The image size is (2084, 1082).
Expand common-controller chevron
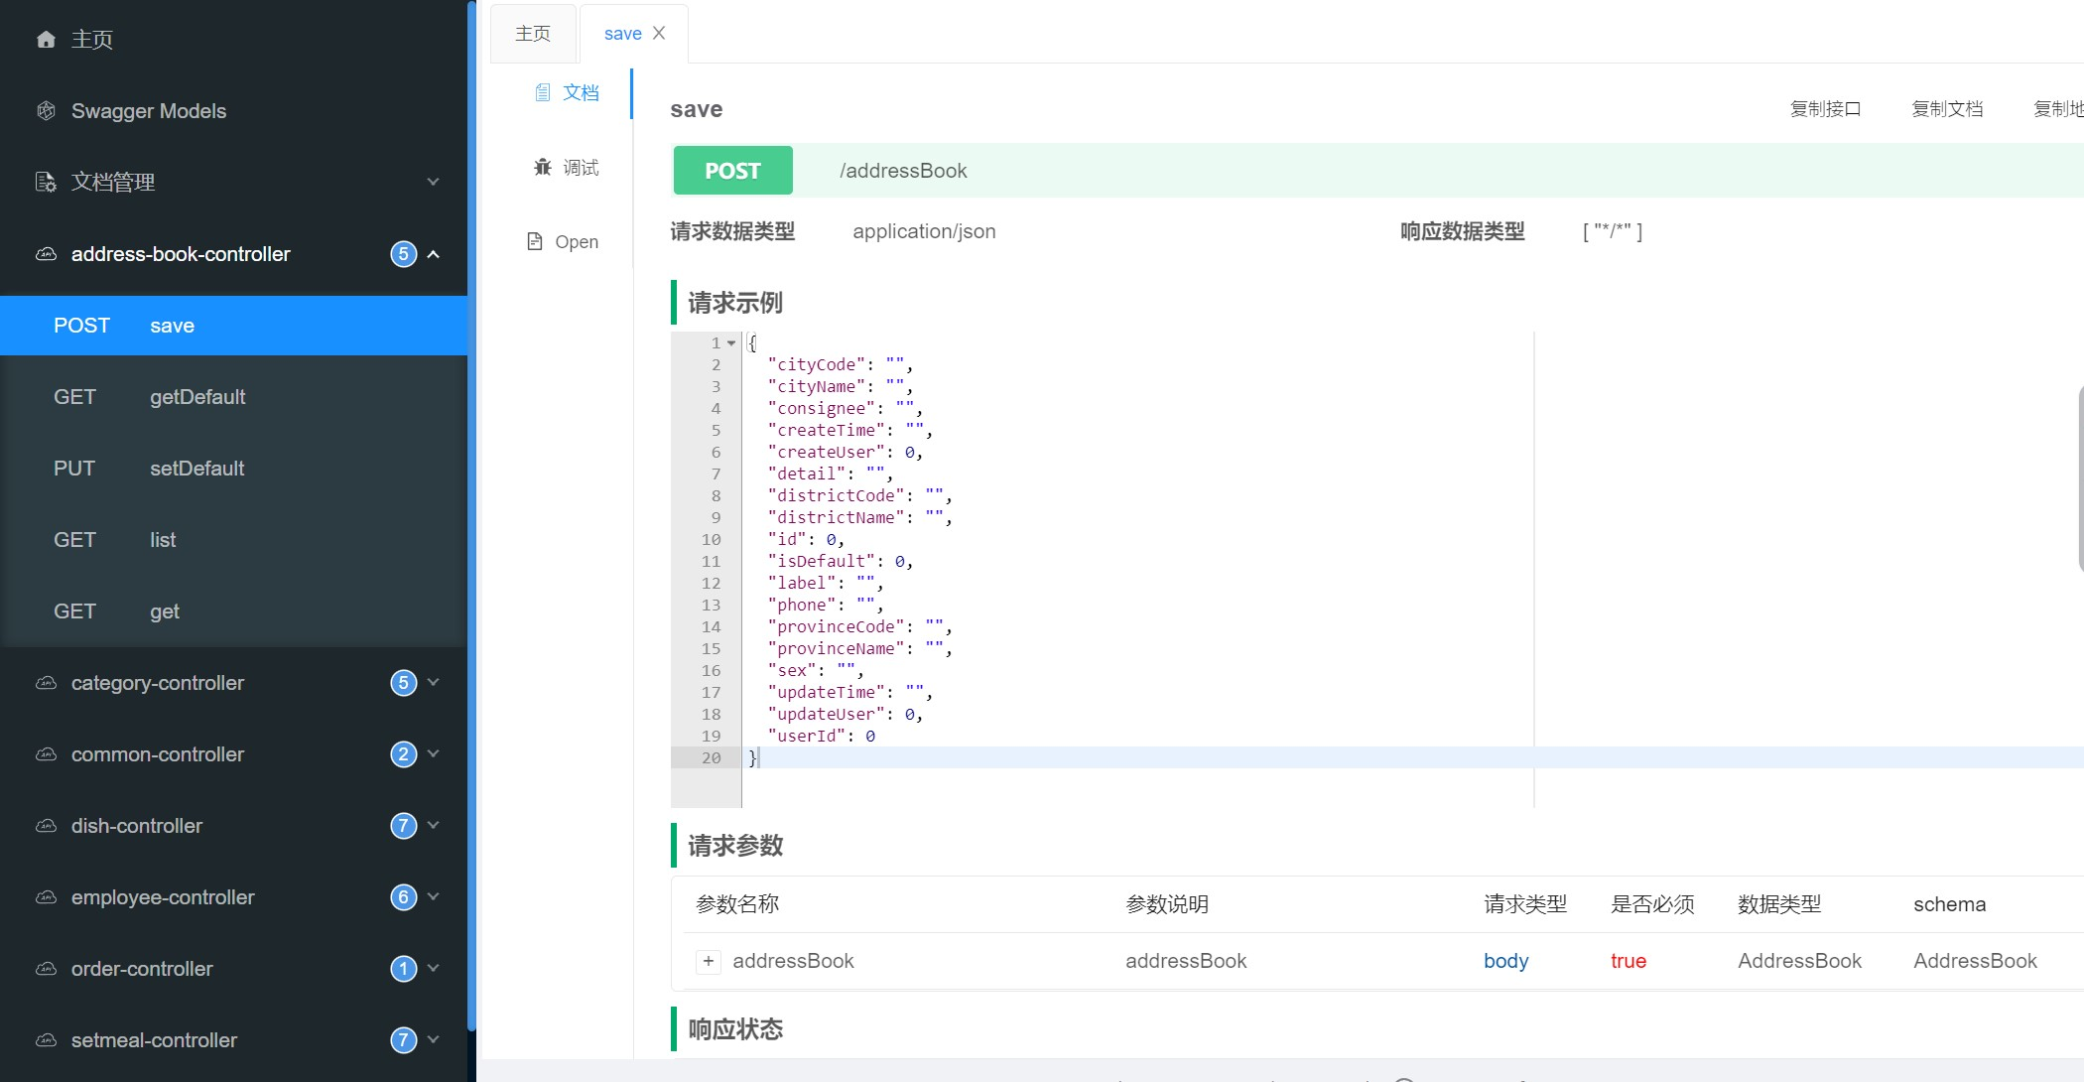pyautogui.click(x=433, y=754)
